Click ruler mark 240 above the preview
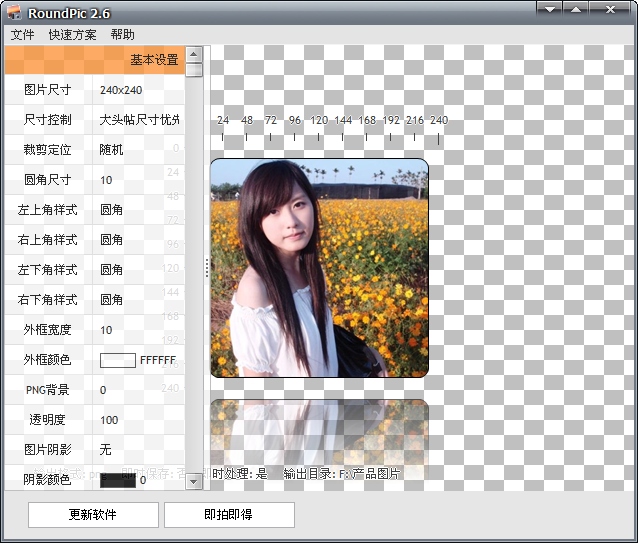 (439, 120)
